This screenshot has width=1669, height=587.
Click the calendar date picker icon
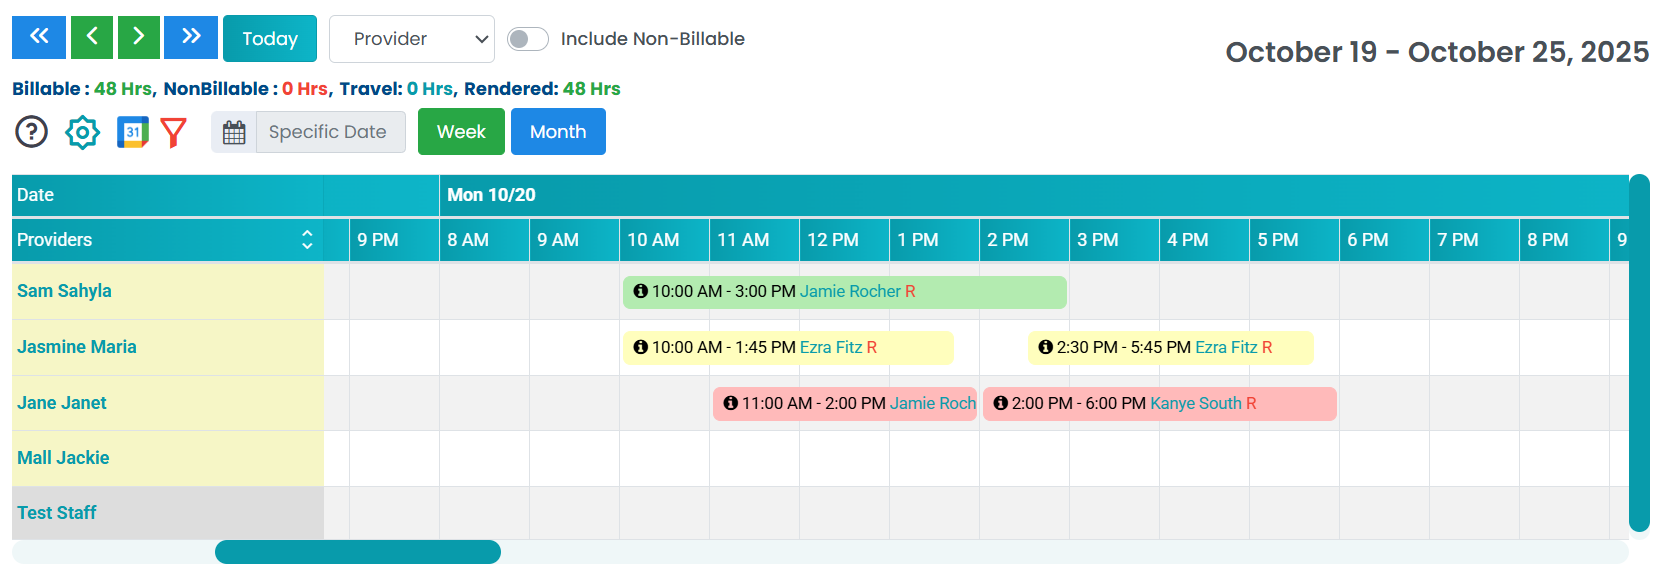[x=234, y=132]
